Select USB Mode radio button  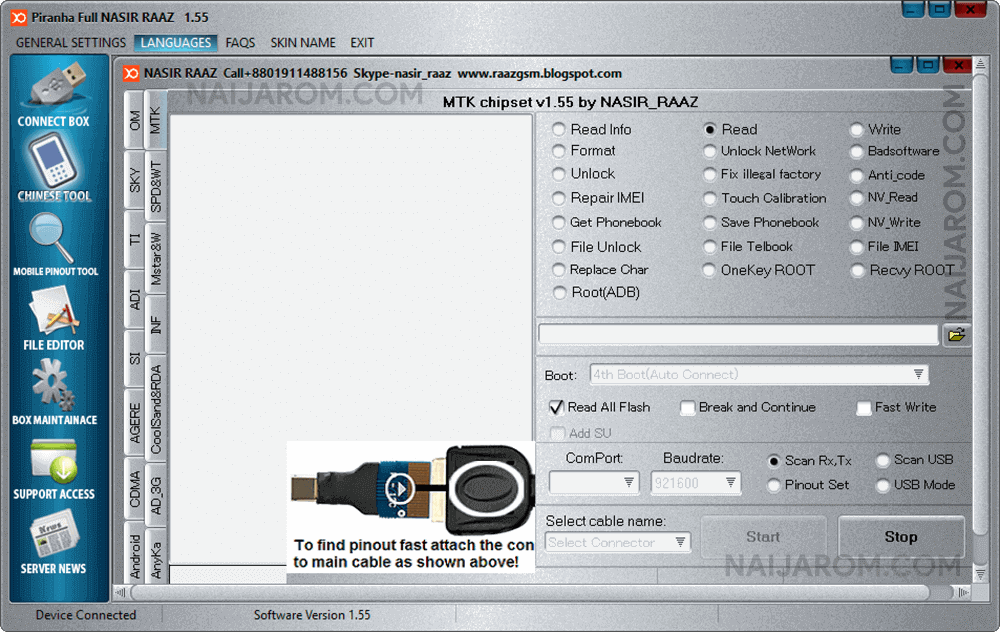tap(883, 485)
